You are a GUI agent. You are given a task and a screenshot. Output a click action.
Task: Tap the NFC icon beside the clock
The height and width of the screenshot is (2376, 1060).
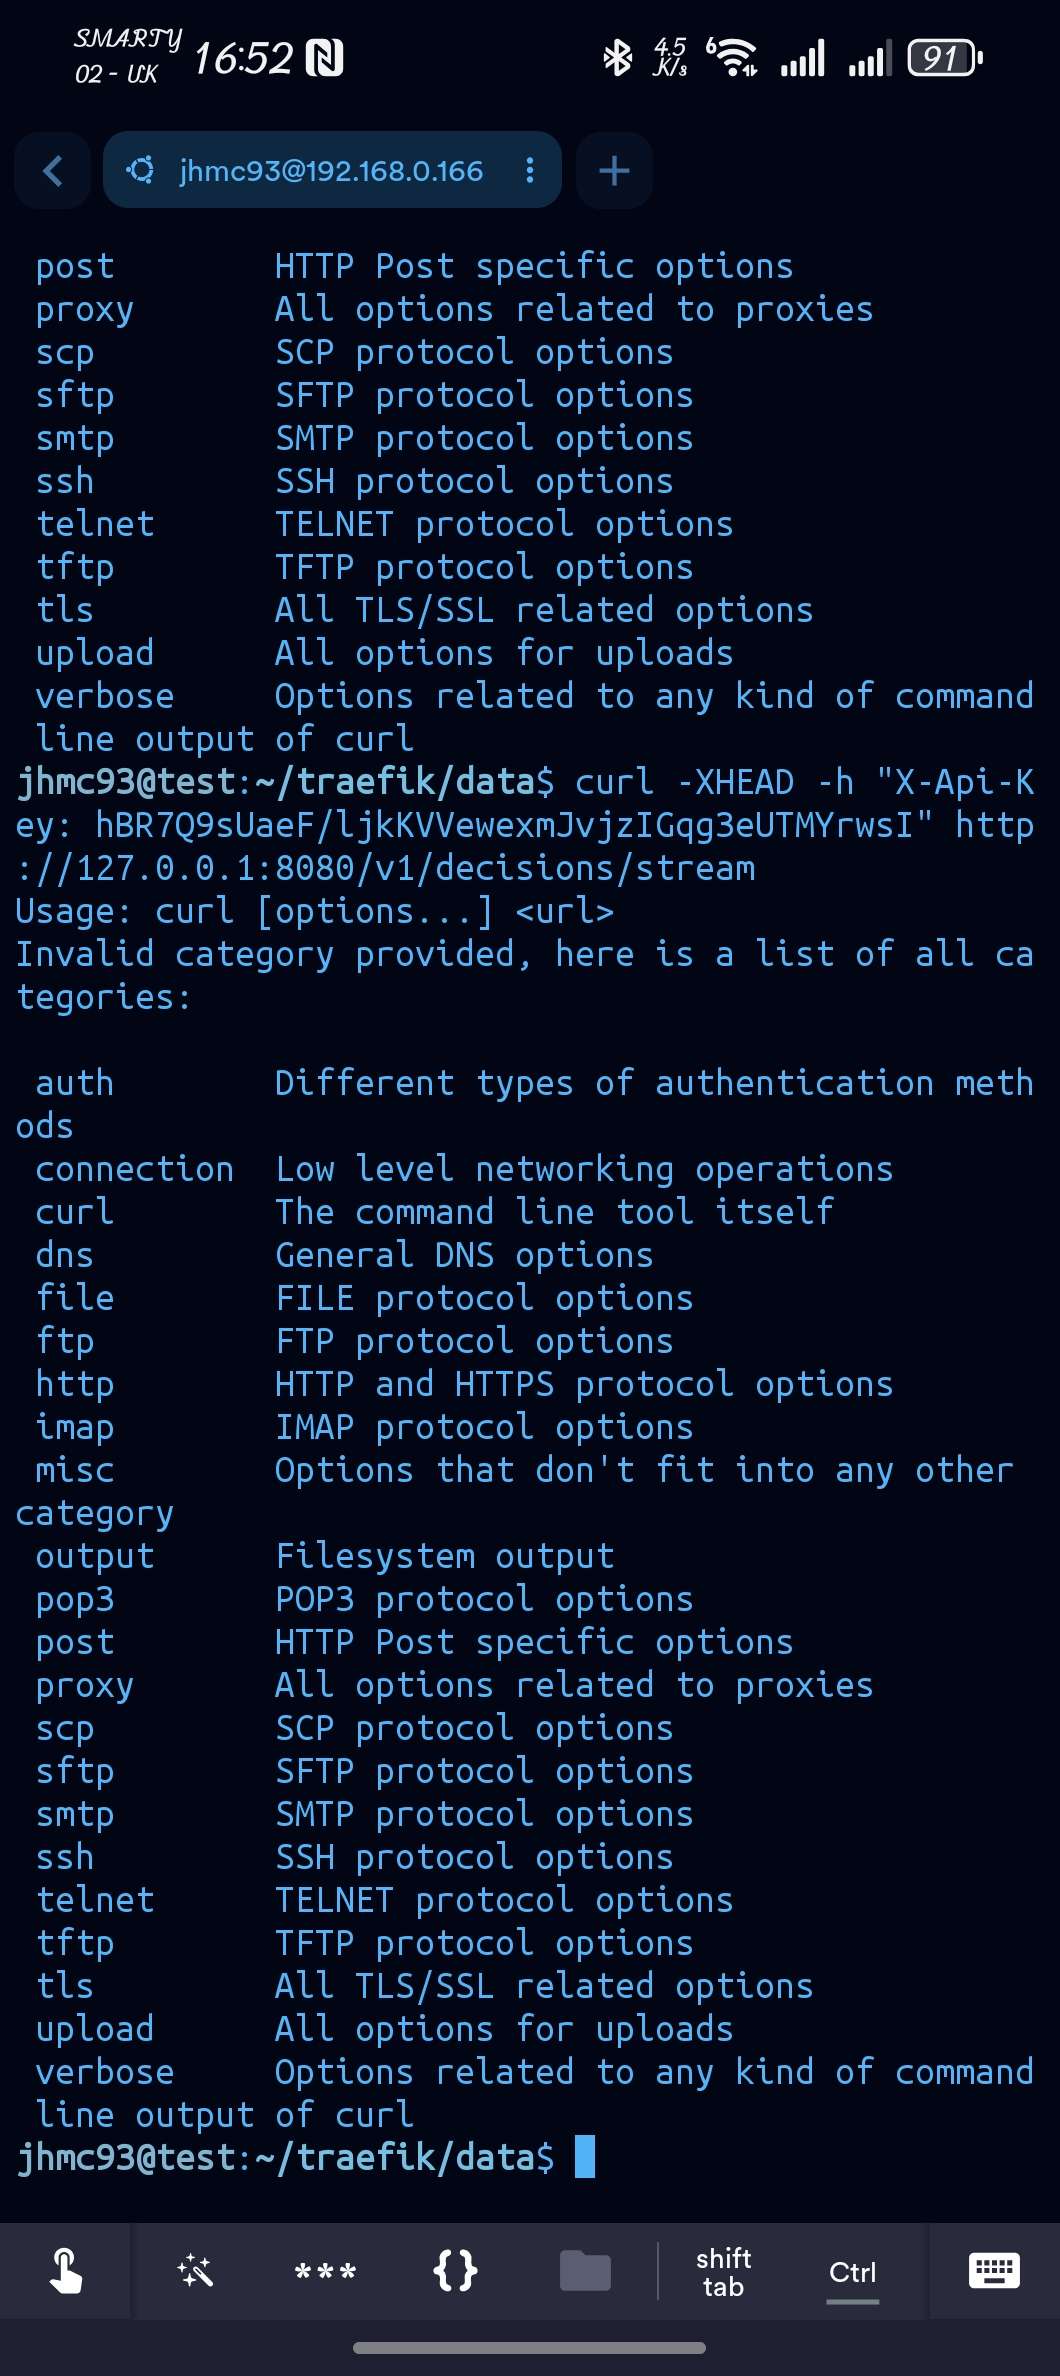coord(324,58)
